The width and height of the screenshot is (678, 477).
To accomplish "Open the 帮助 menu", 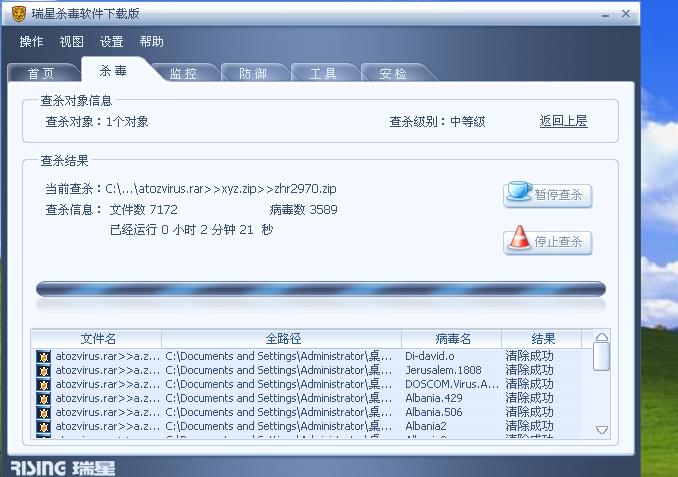I will pyautogui.click(x=151, y=42).
